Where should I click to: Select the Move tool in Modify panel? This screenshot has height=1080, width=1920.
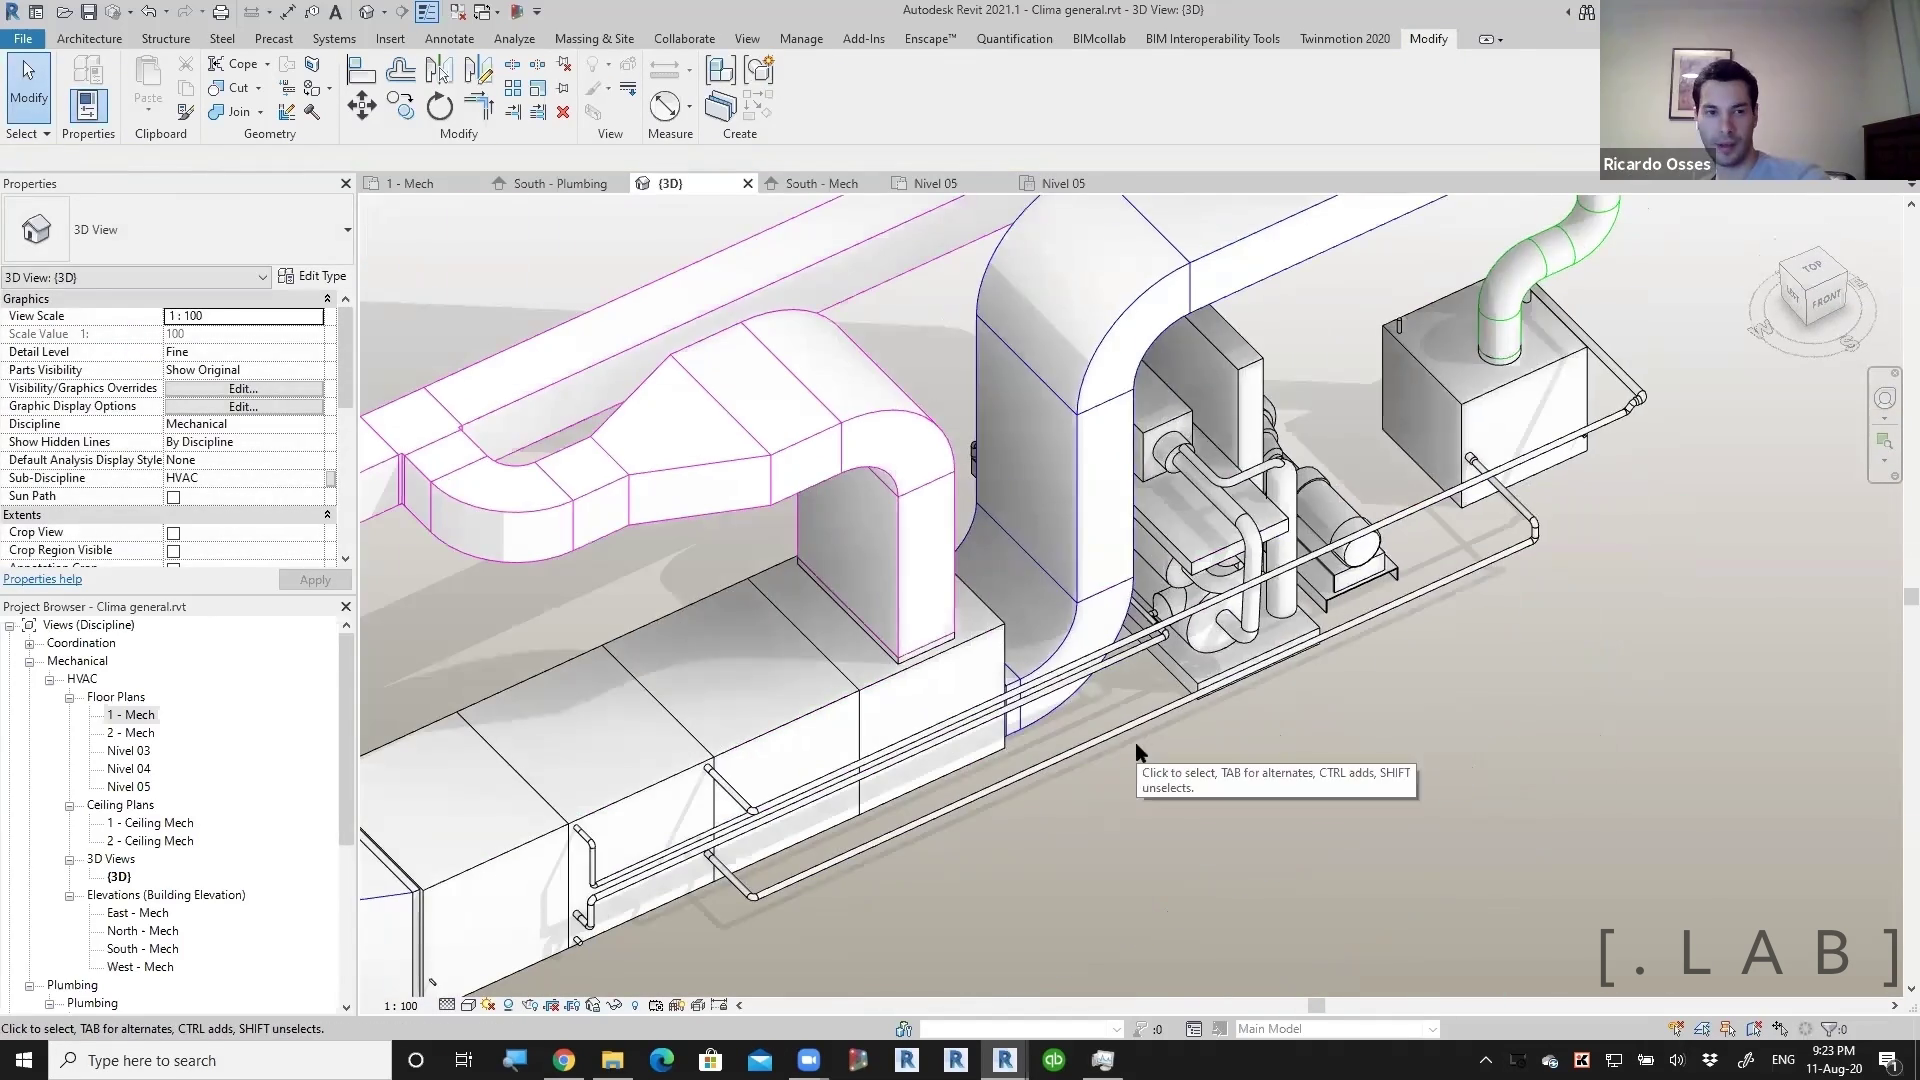pyautogui.click(x=361, y=106)
